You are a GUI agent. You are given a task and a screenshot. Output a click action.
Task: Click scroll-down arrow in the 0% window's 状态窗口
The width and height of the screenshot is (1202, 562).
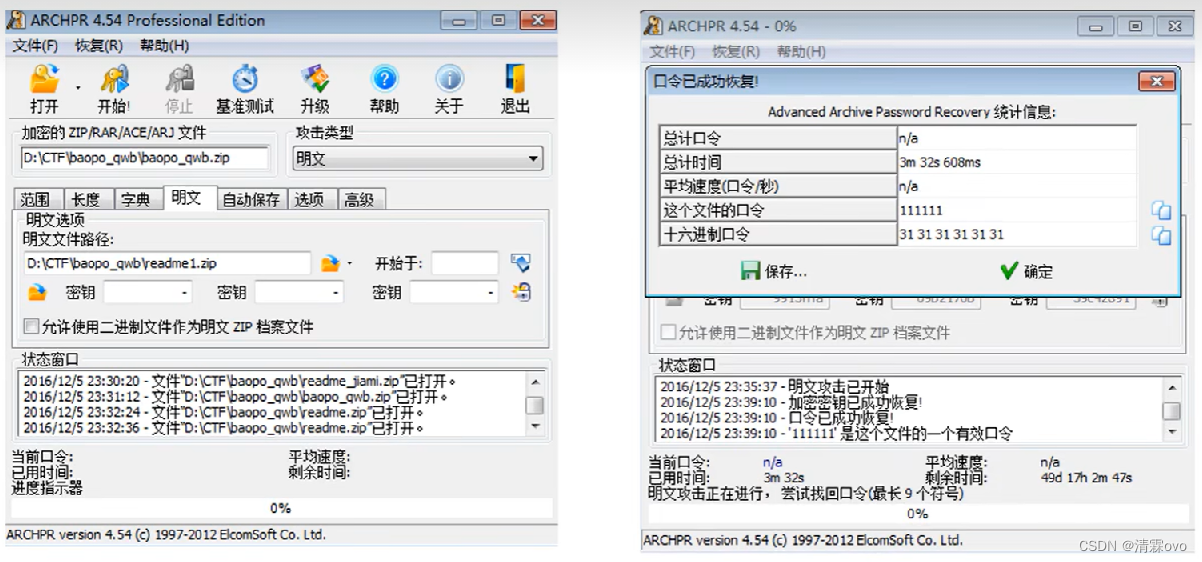pos(1172,432)
